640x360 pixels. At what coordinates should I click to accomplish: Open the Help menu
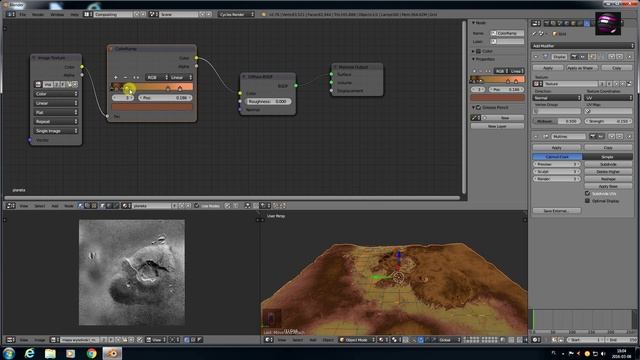74,14
